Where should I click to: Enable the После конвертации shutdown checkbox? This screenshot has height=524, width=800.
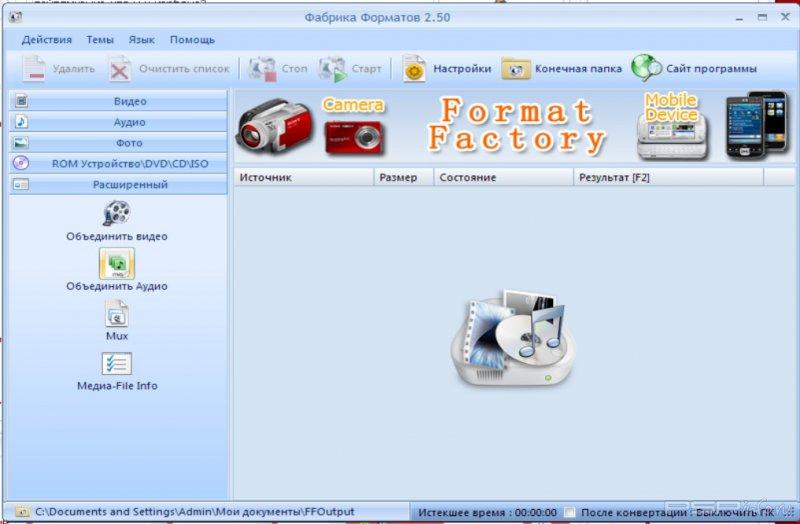[570, 512]
